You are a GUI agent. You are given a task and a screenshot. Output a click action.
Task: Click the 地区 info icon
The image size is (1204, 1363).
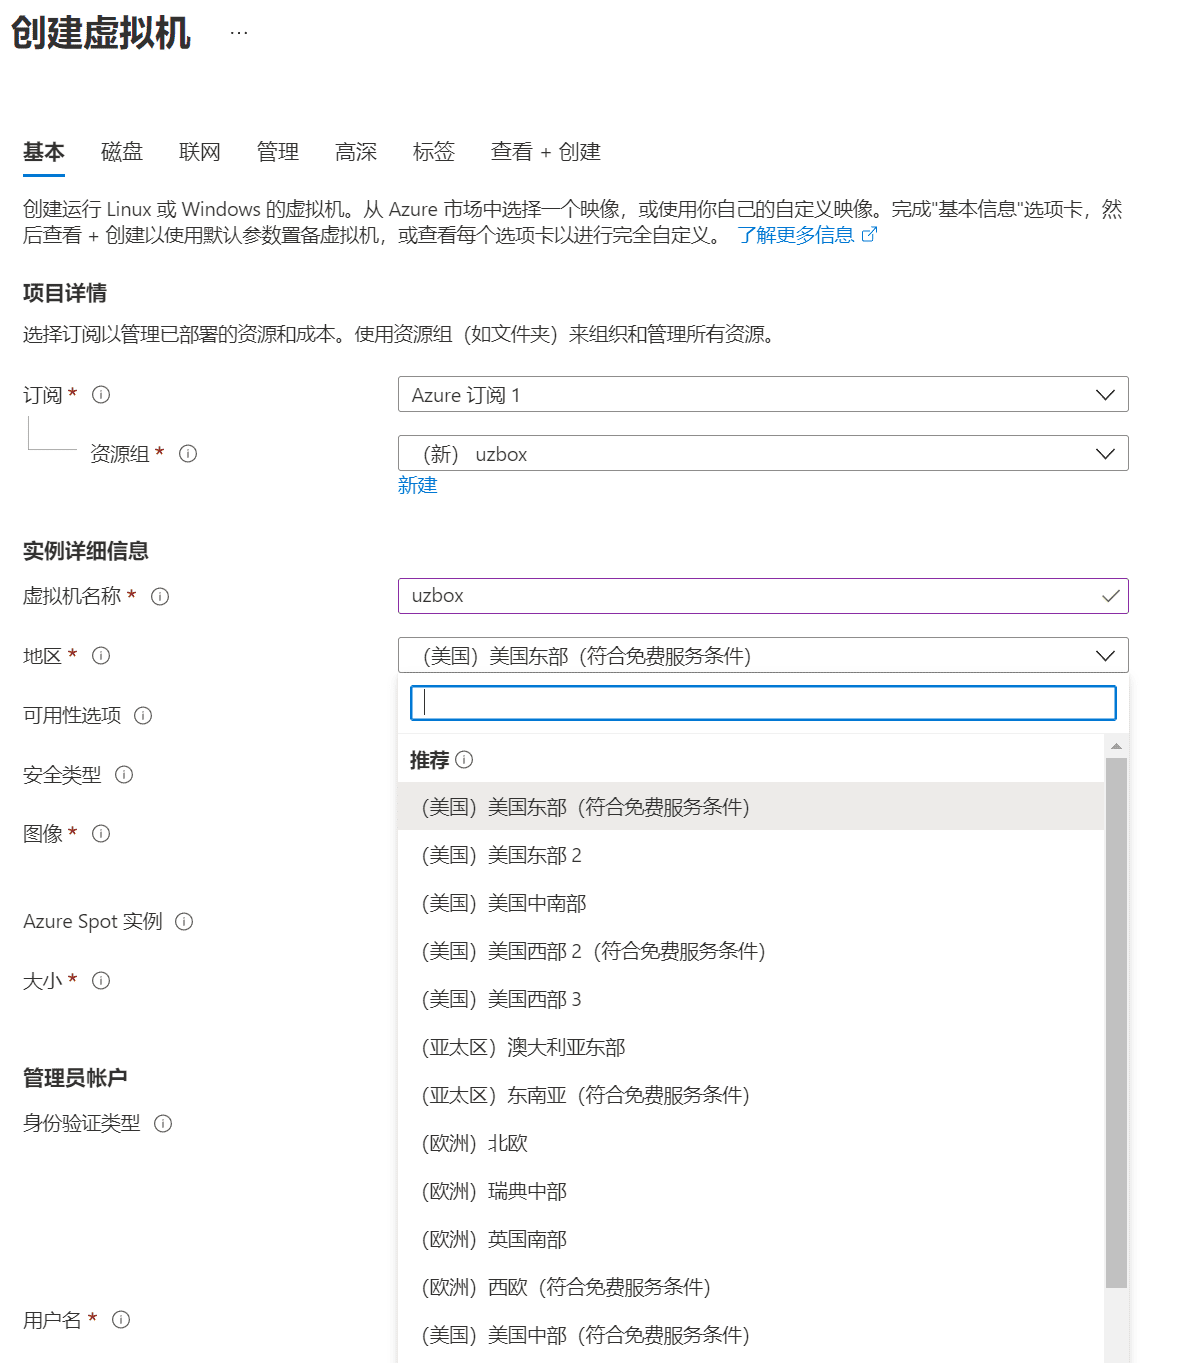tap(99, 655)
